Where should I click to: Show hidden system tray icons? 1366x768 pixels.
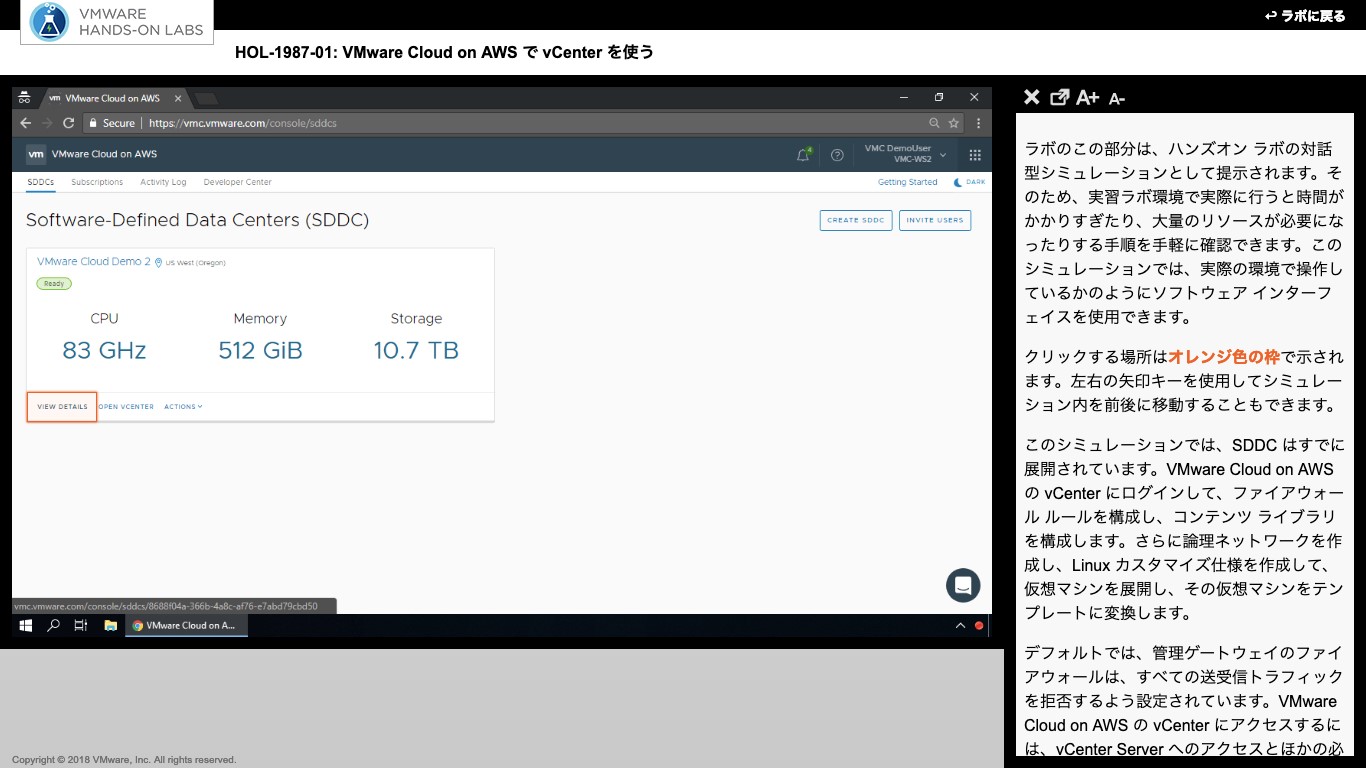click(961, 626)
